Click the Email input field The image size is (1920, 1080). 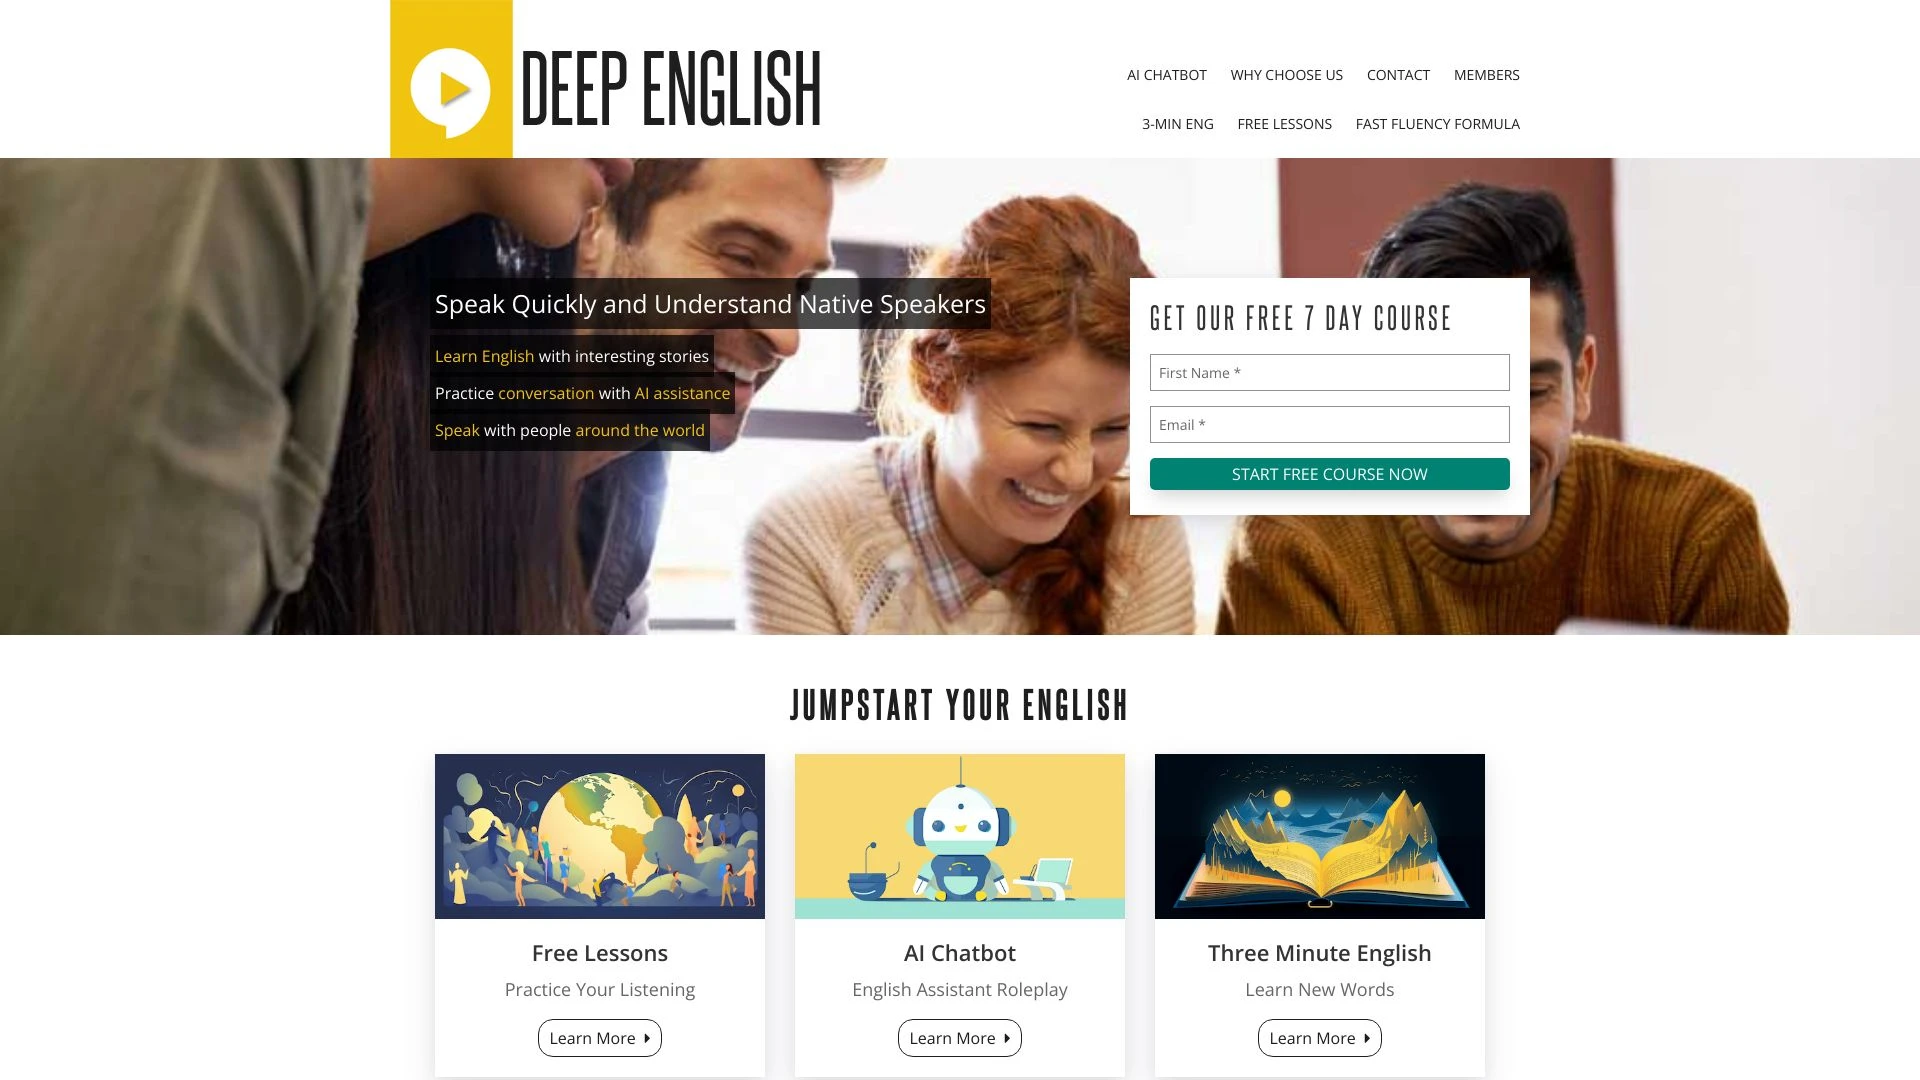[1329, 425]
